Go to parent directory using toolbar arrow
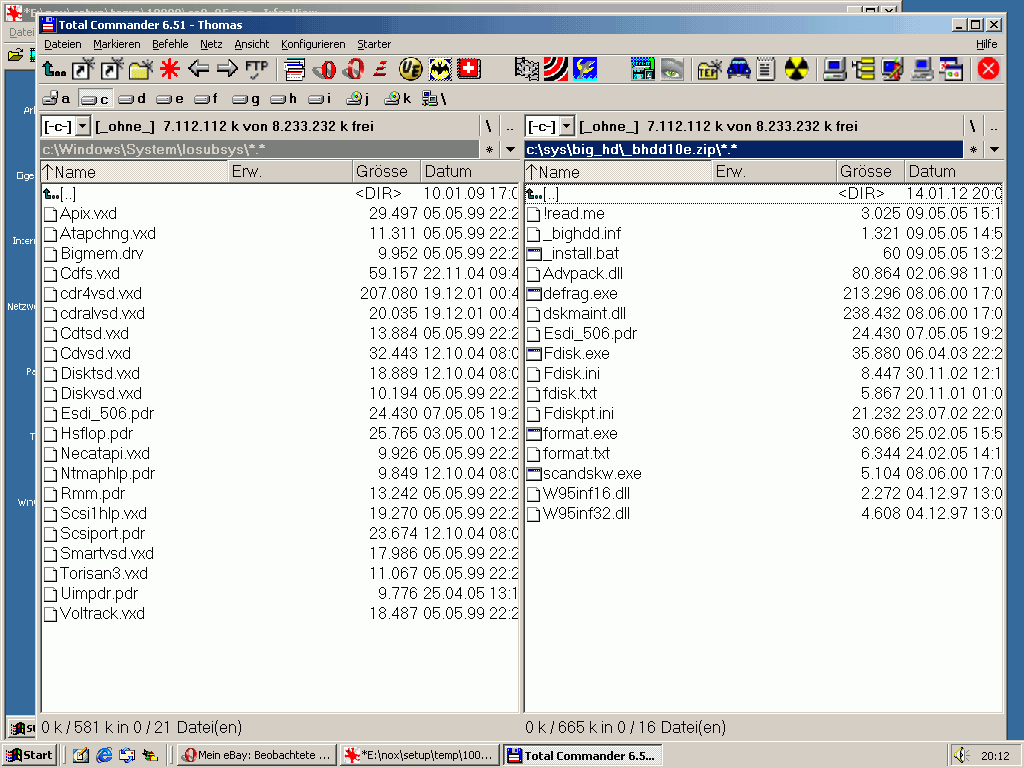Screen dimensions: 1024x768 point(54,69)
